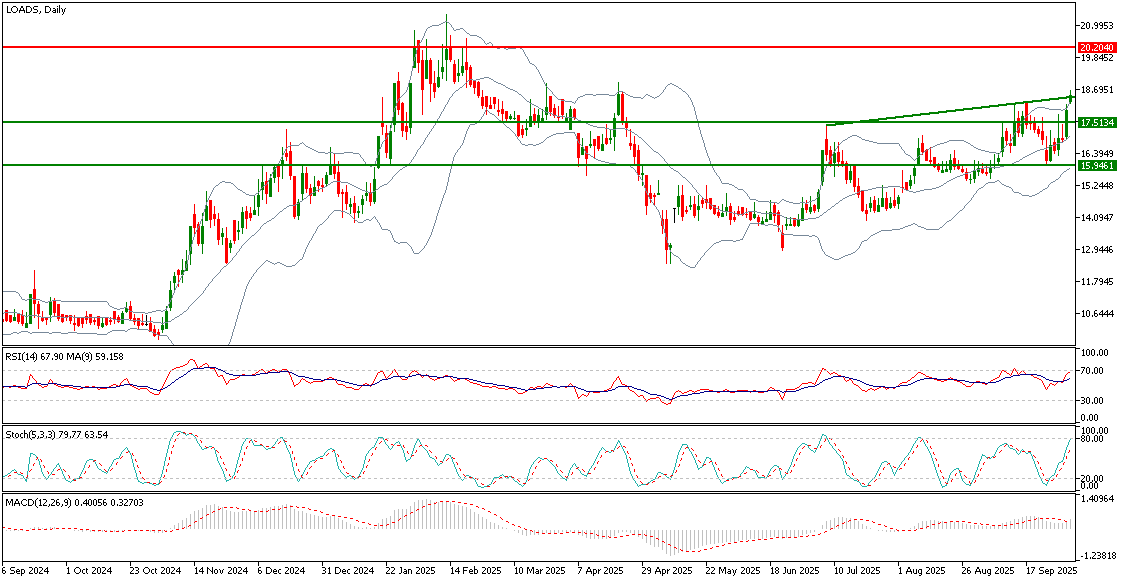Click the MACD 1.40964 scale value
This screenshot has width=1123, height=582.
1098,497
